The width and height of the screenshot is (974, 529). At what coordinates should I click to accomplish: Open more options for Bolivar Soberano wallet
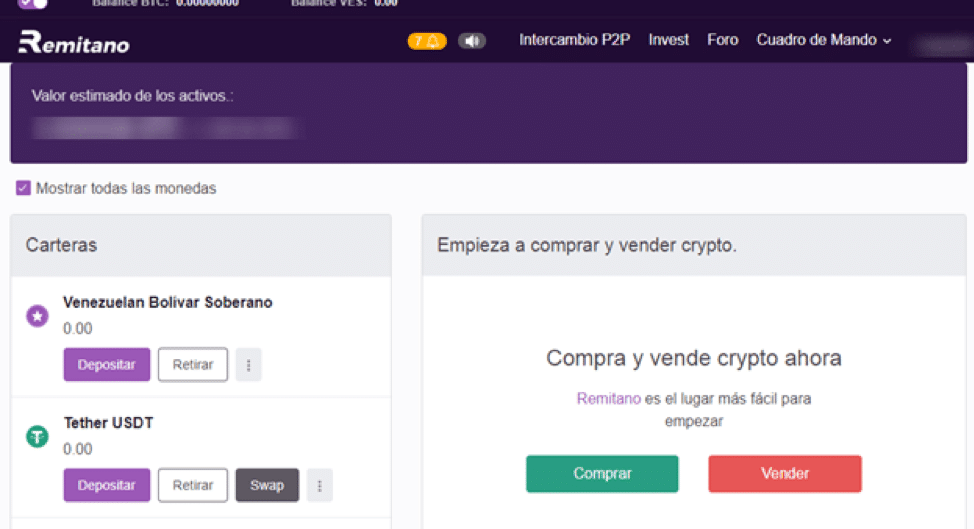coord(248,364)
